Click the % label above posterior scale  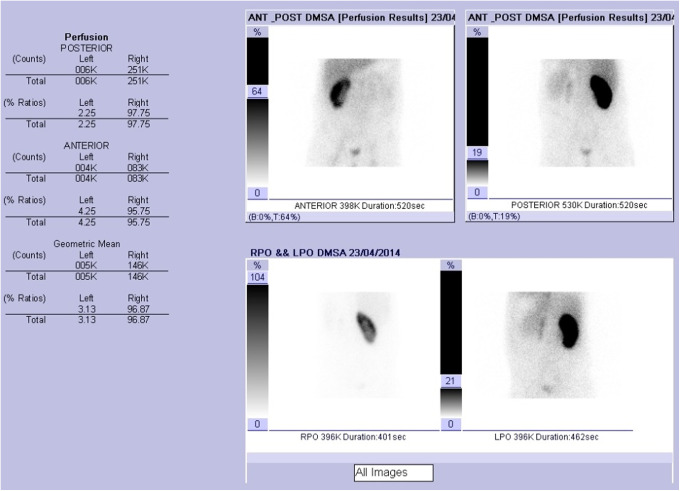pos(477,32)
